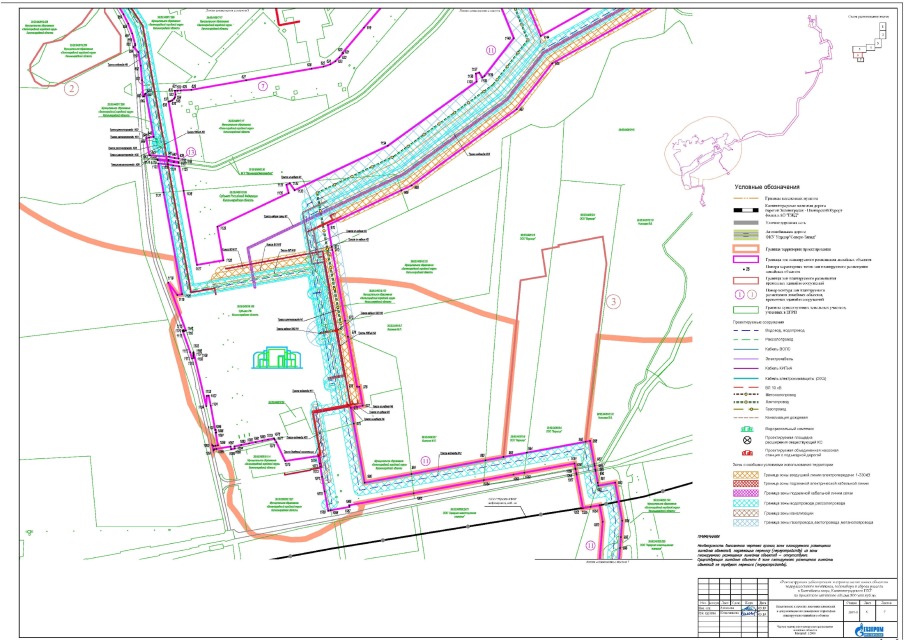The image size is (905, 640).
Task: Click the cyan hatched water pipeline zone swatch
Action: click(x=742, y=503)
